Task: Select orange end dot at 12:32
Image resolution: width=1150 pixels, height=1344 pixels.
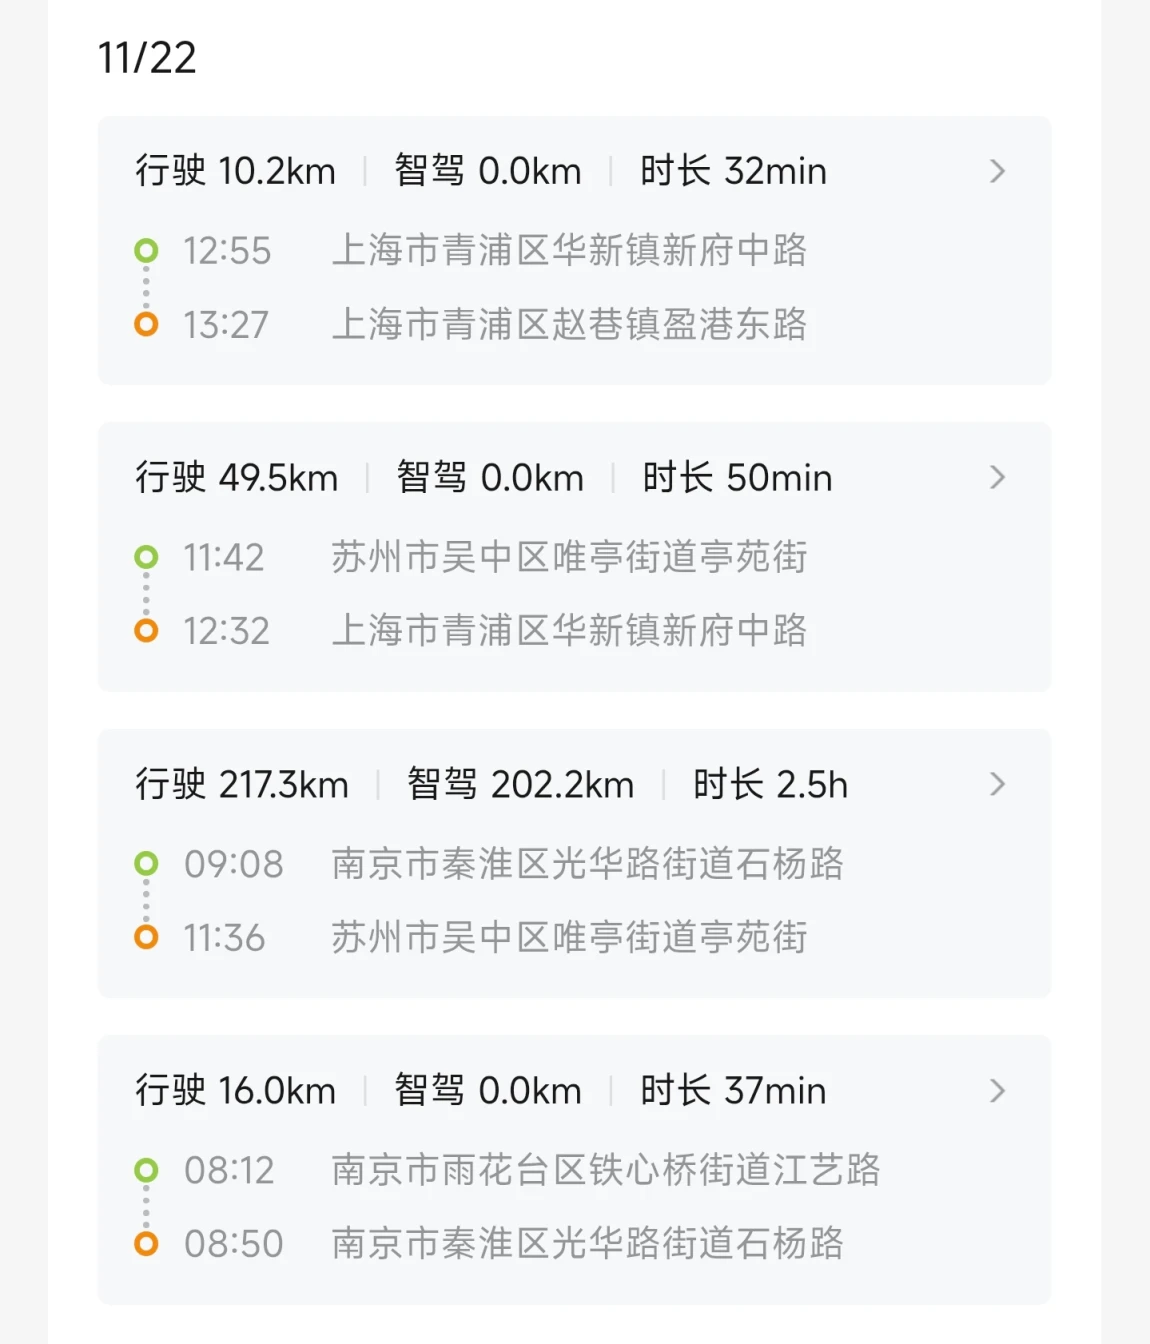Action: point(146,631)
